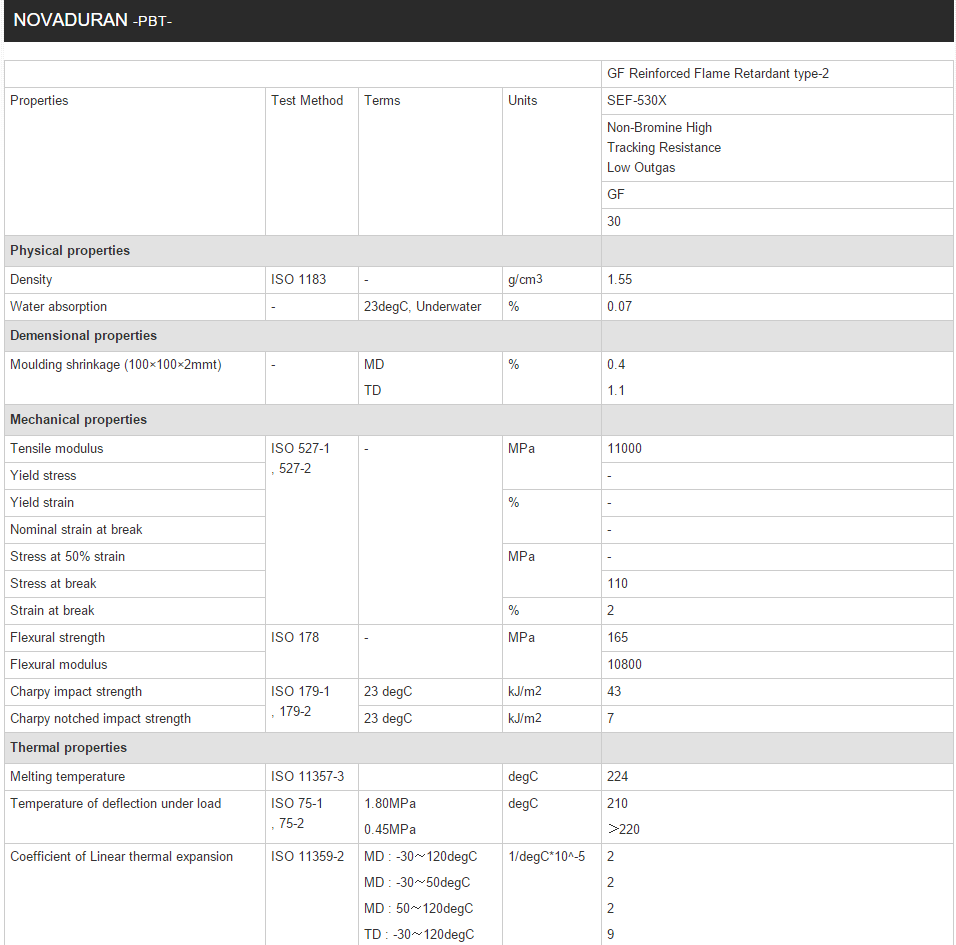The width and height of the screenshot is (956, 945).
Task: Click 'Temperature of deflection under load' label
Action: [x=115, y=804]
